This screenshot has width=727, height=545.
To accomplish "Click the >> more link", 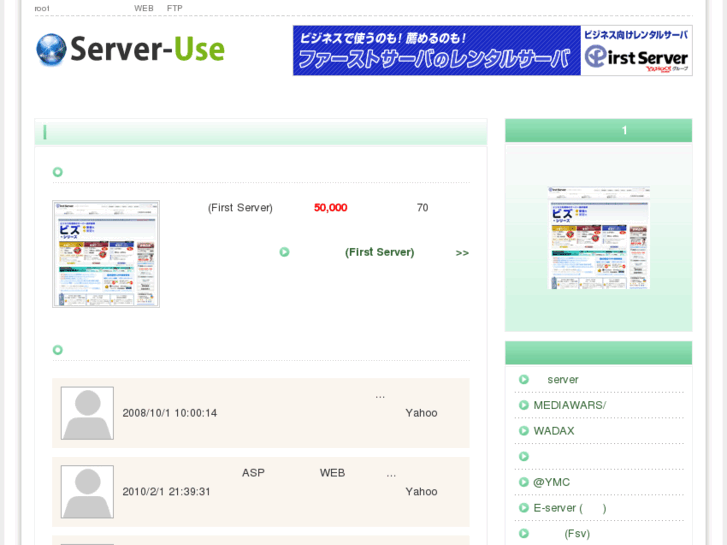I will pos(462,253).
